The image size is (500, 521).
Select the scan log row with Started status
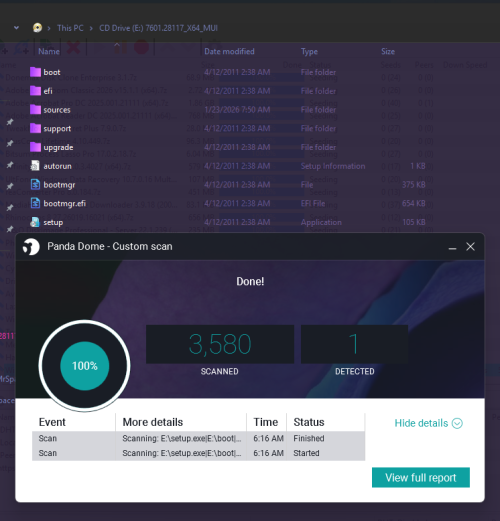click(x=198, y=453)
